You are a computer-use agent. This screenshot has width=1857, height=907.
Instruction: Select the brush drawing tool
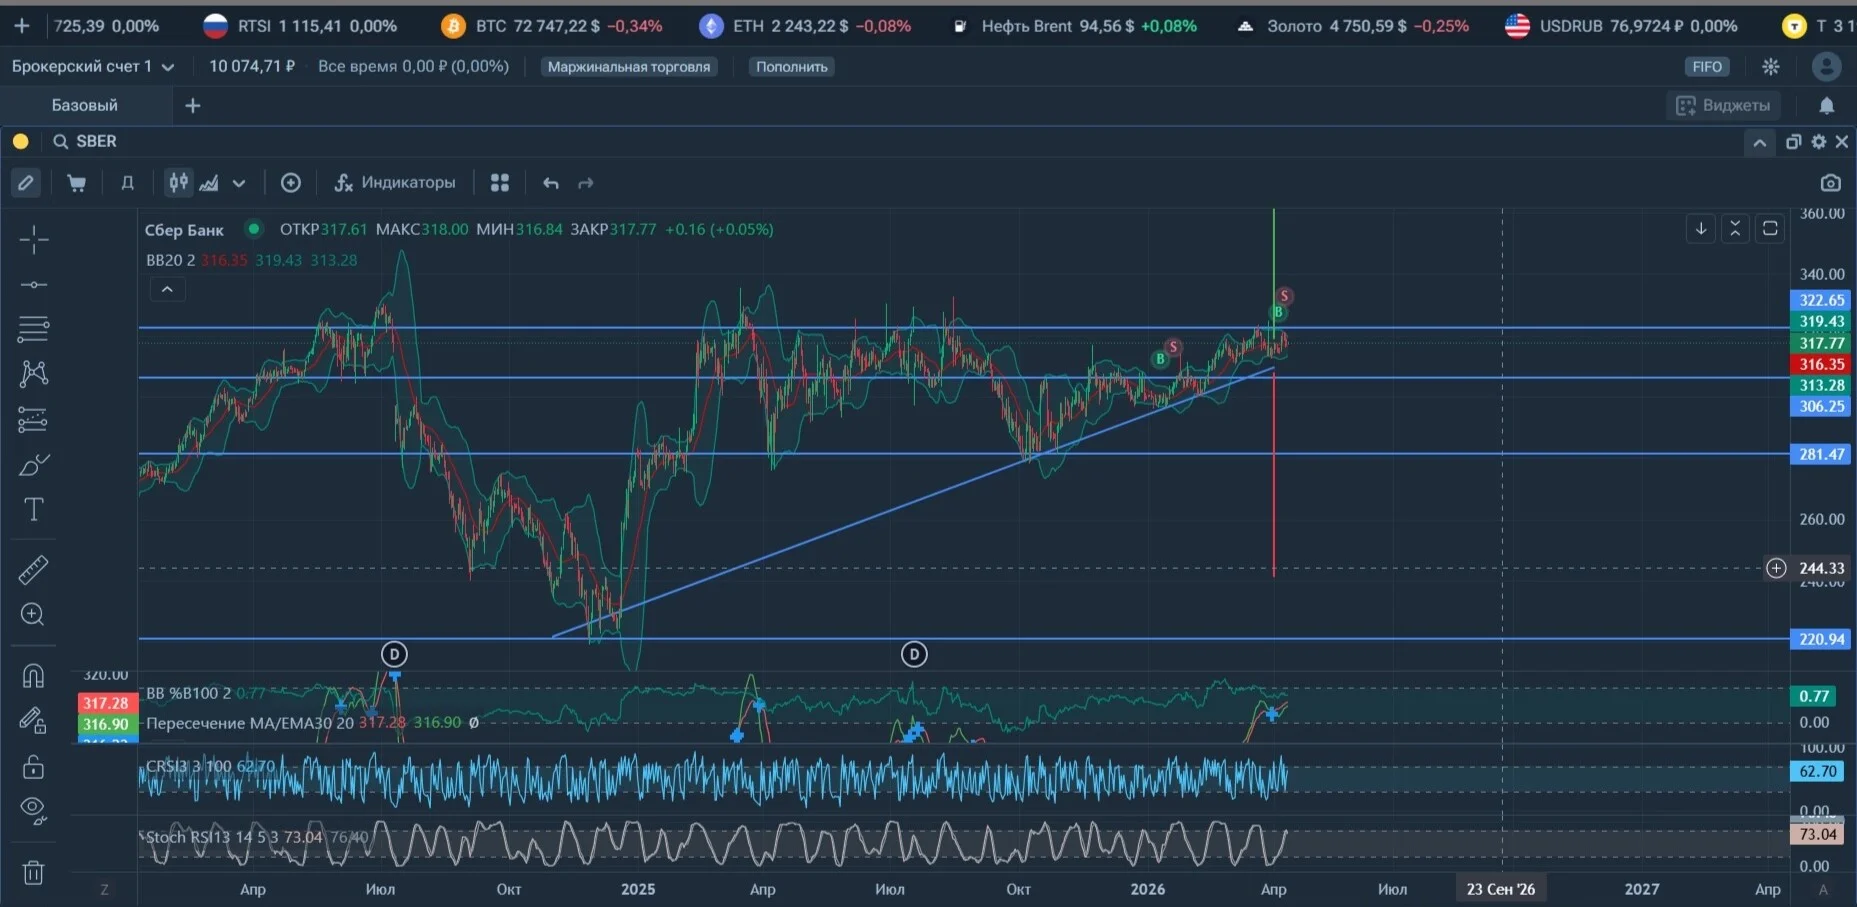(x=33, y=465)
